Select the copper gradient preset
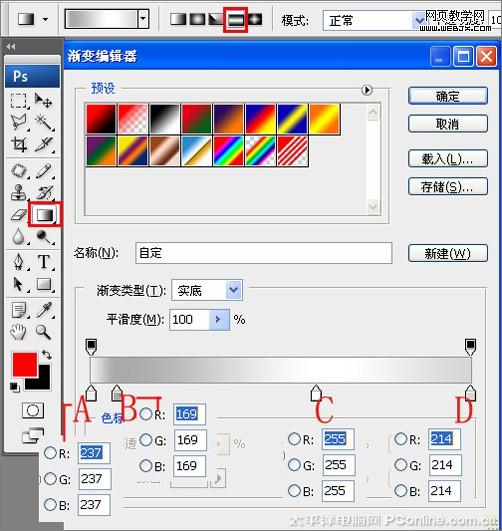The height and width of the screenshot is (531, 502). tap(165, 151)
